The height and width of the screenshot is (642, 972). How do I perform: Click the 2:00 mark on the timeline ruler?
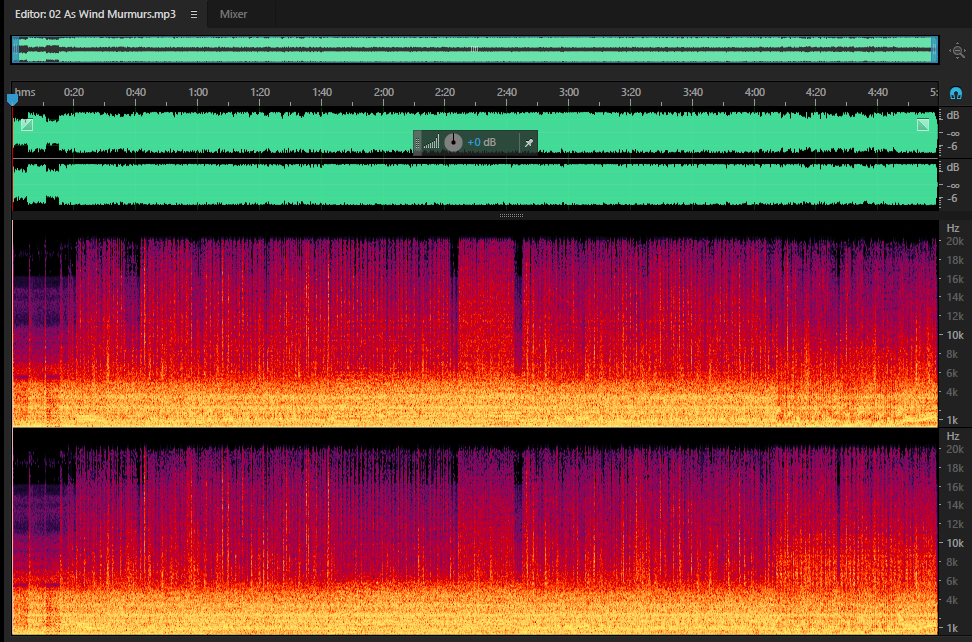coord(384,92)
